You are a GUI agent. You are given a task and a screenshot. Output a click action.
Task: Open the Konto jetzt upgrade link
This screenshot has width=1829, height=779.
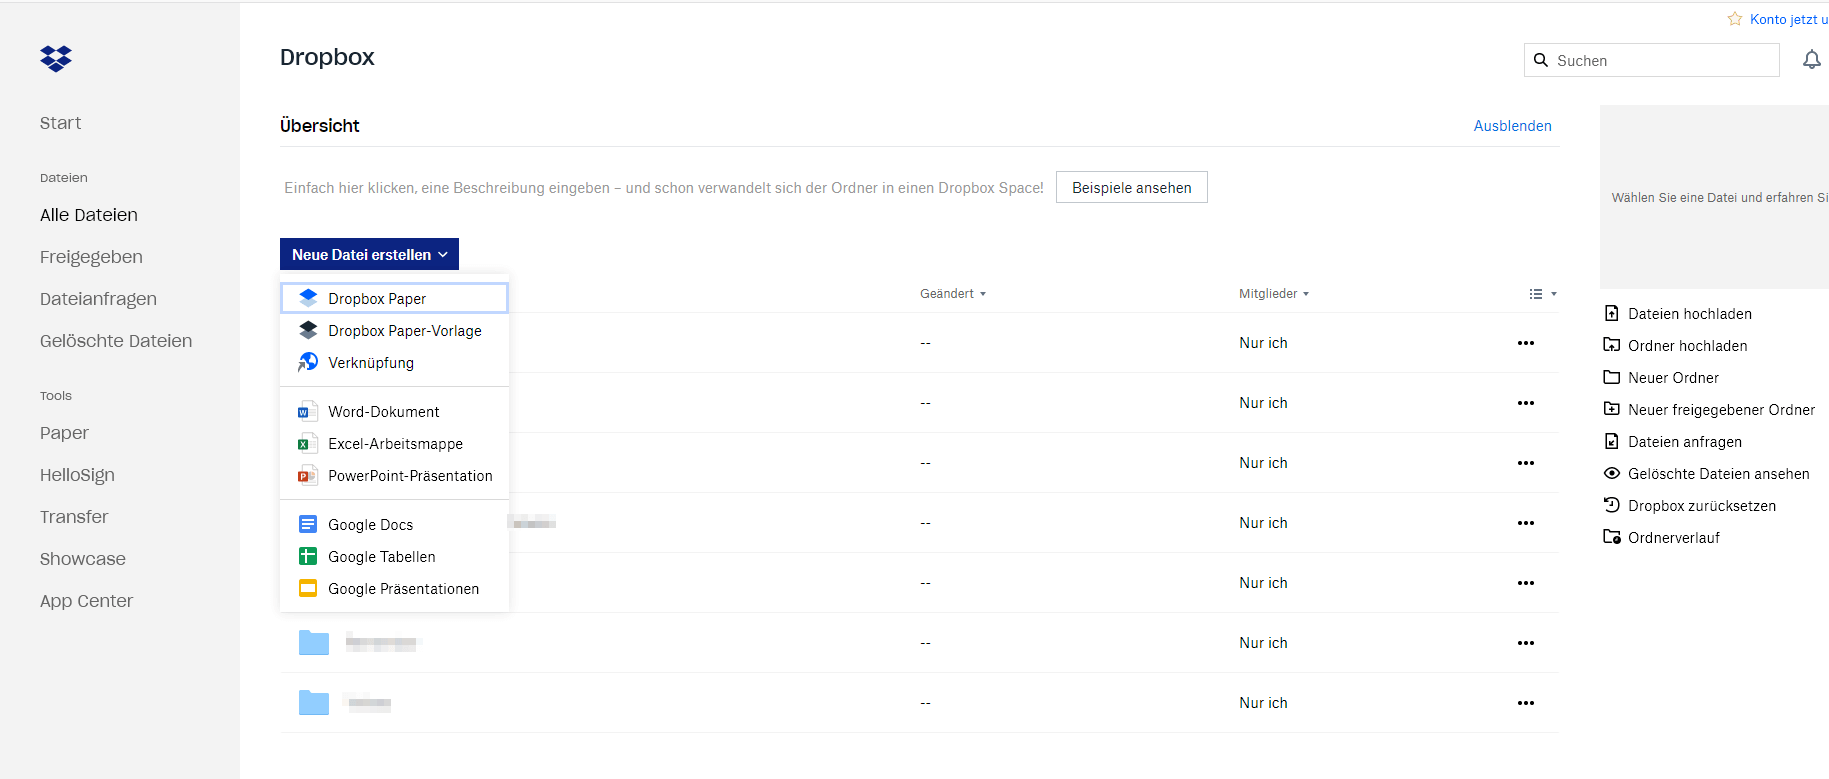click(x=1788, y=19)
